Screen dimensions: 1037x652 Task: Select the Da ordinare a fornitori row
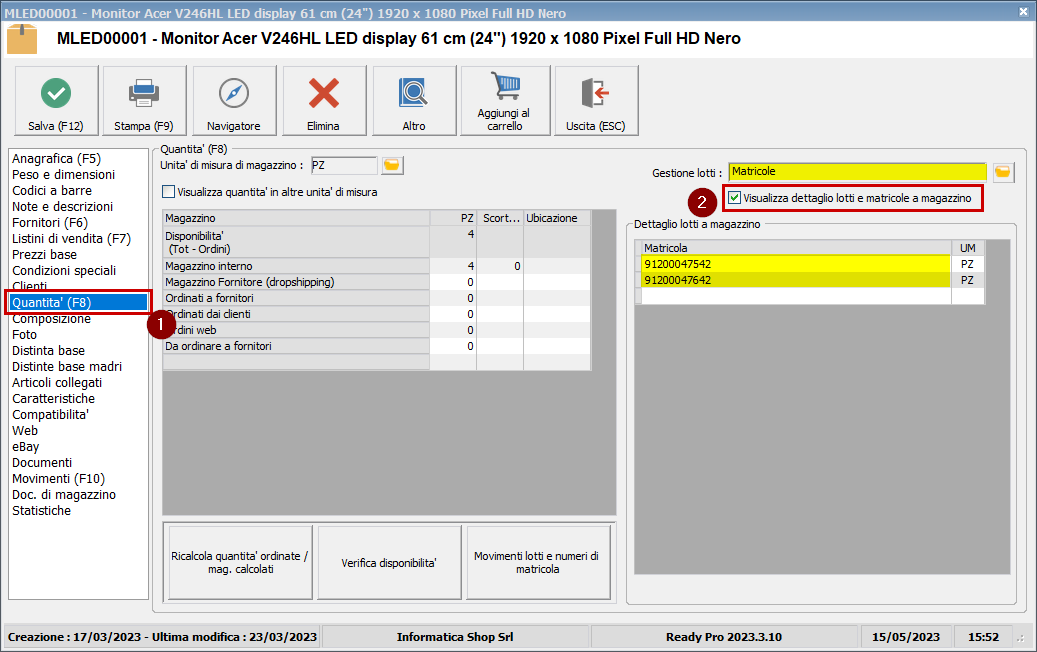[x=376, y=346]
